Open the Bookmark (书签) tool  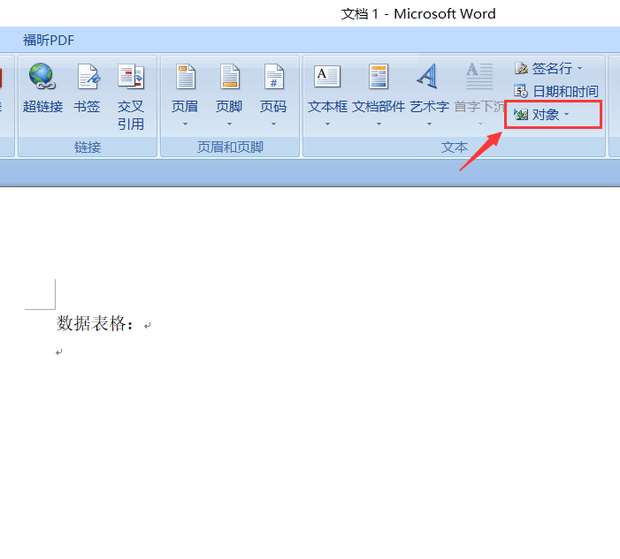tap(87, 88)
